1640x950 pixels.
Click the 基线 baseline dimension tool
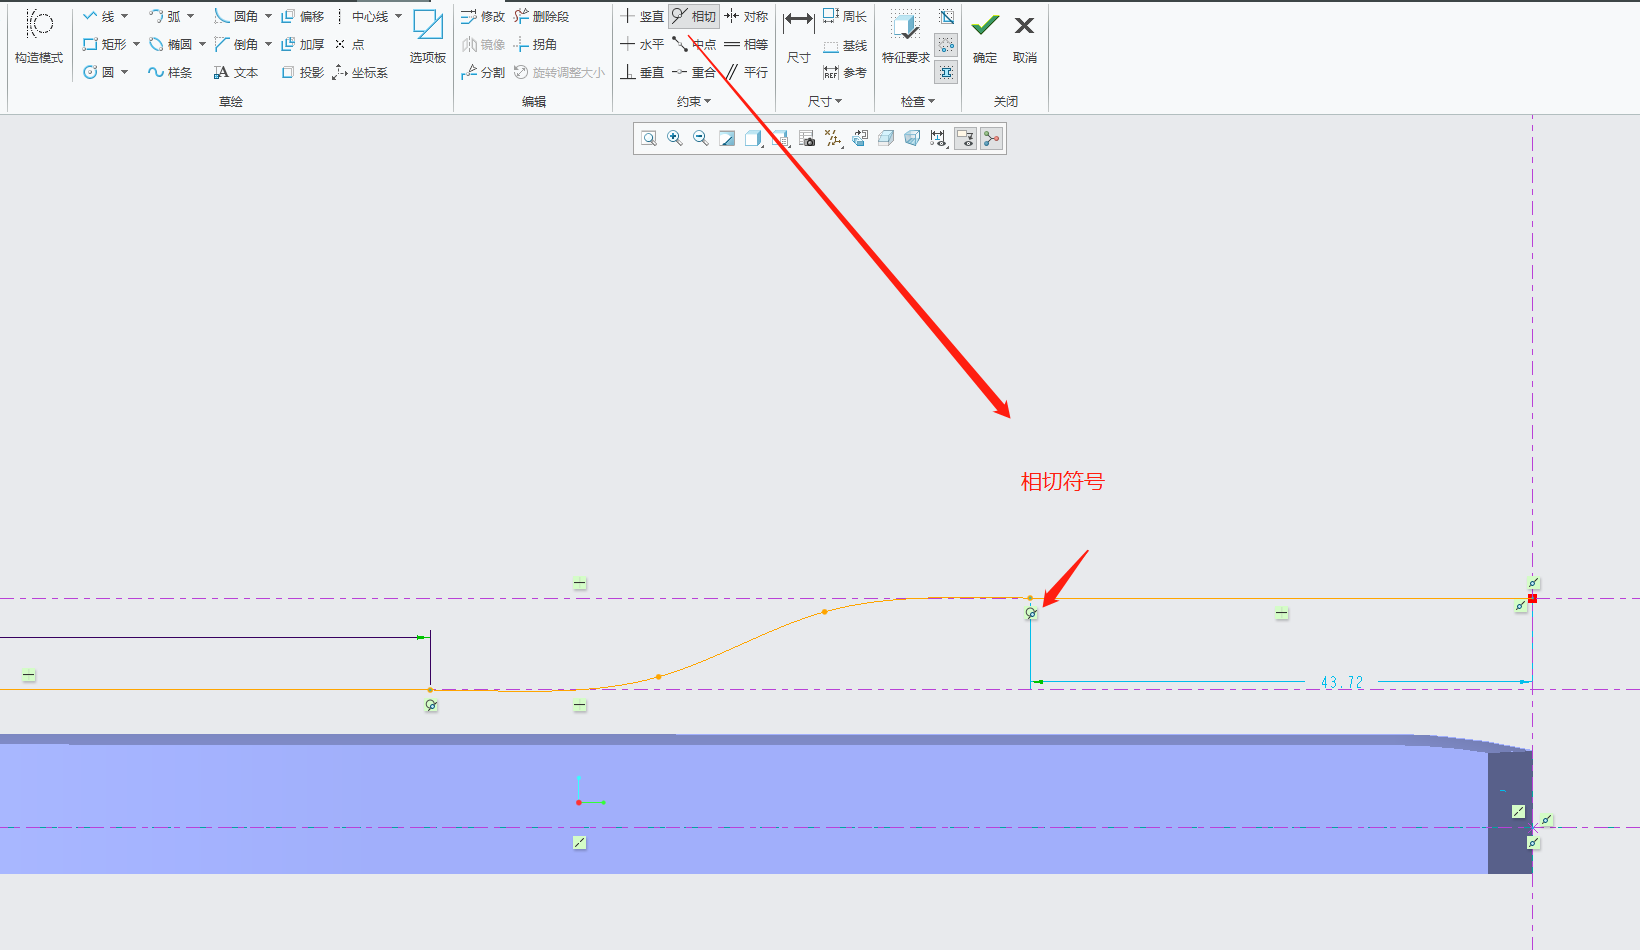tap(845, 46)
